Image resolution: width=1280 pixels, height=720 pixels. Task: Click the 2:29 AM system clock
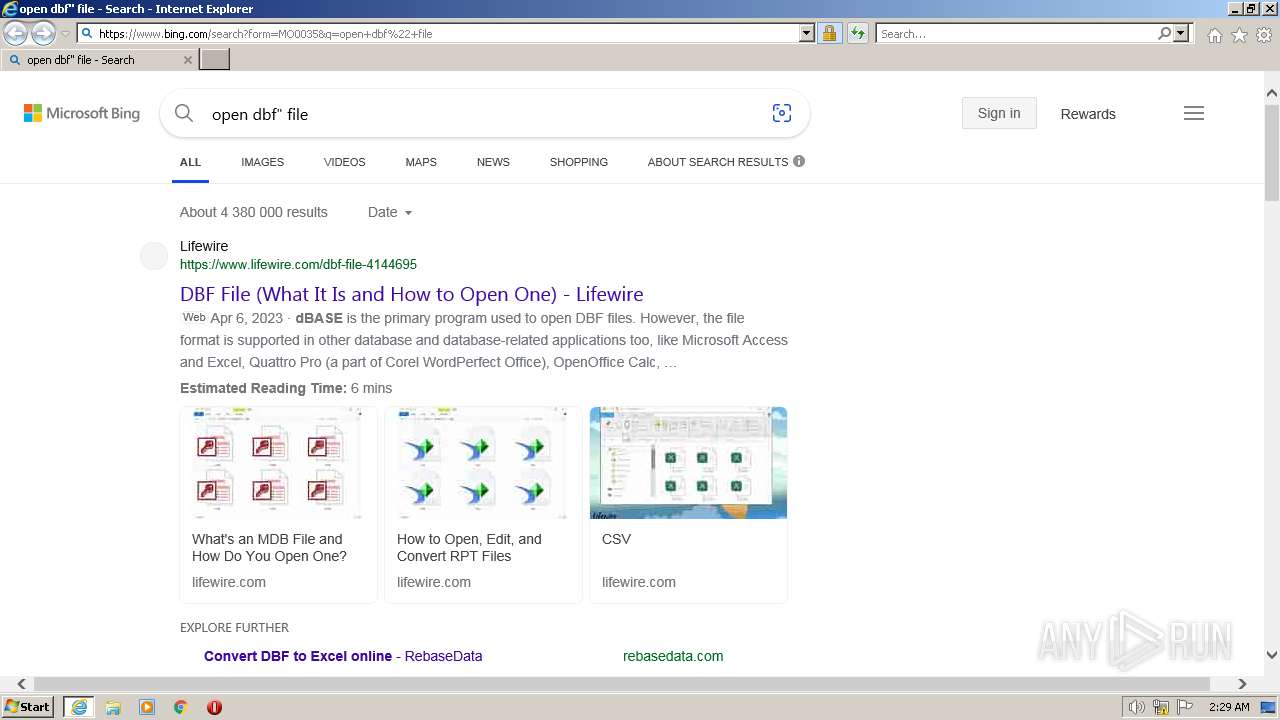tap(1229, 707)
